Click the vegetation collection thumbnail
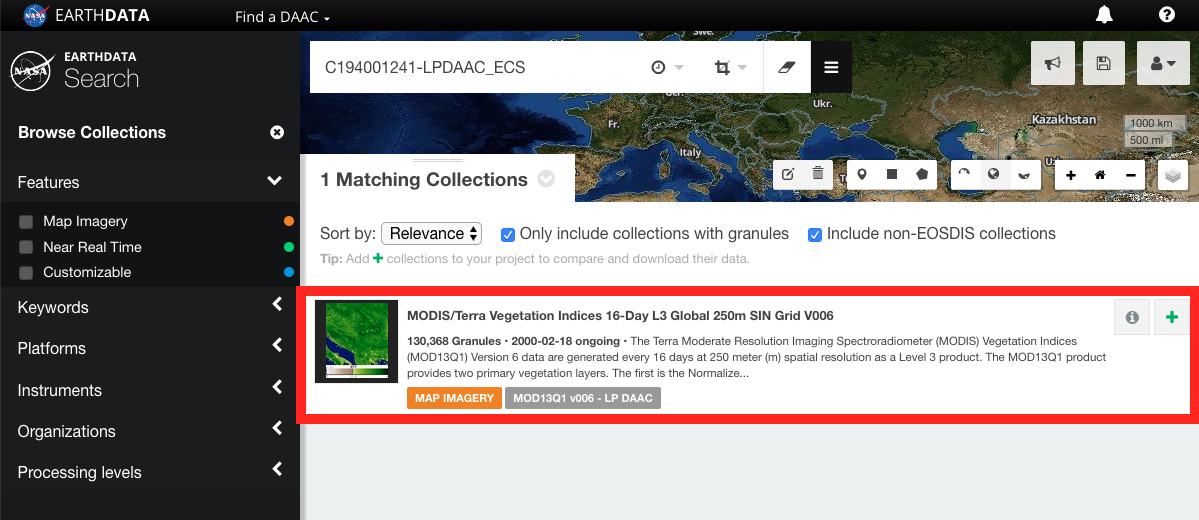This screenshot has height=520, width=1199. click(x=356, y=342)
